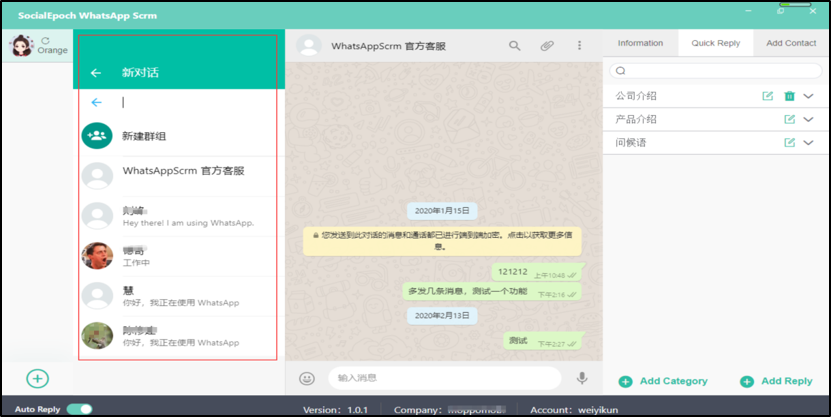Click the chat header contact avatar

pyautogui.click(x=309, y=46)
